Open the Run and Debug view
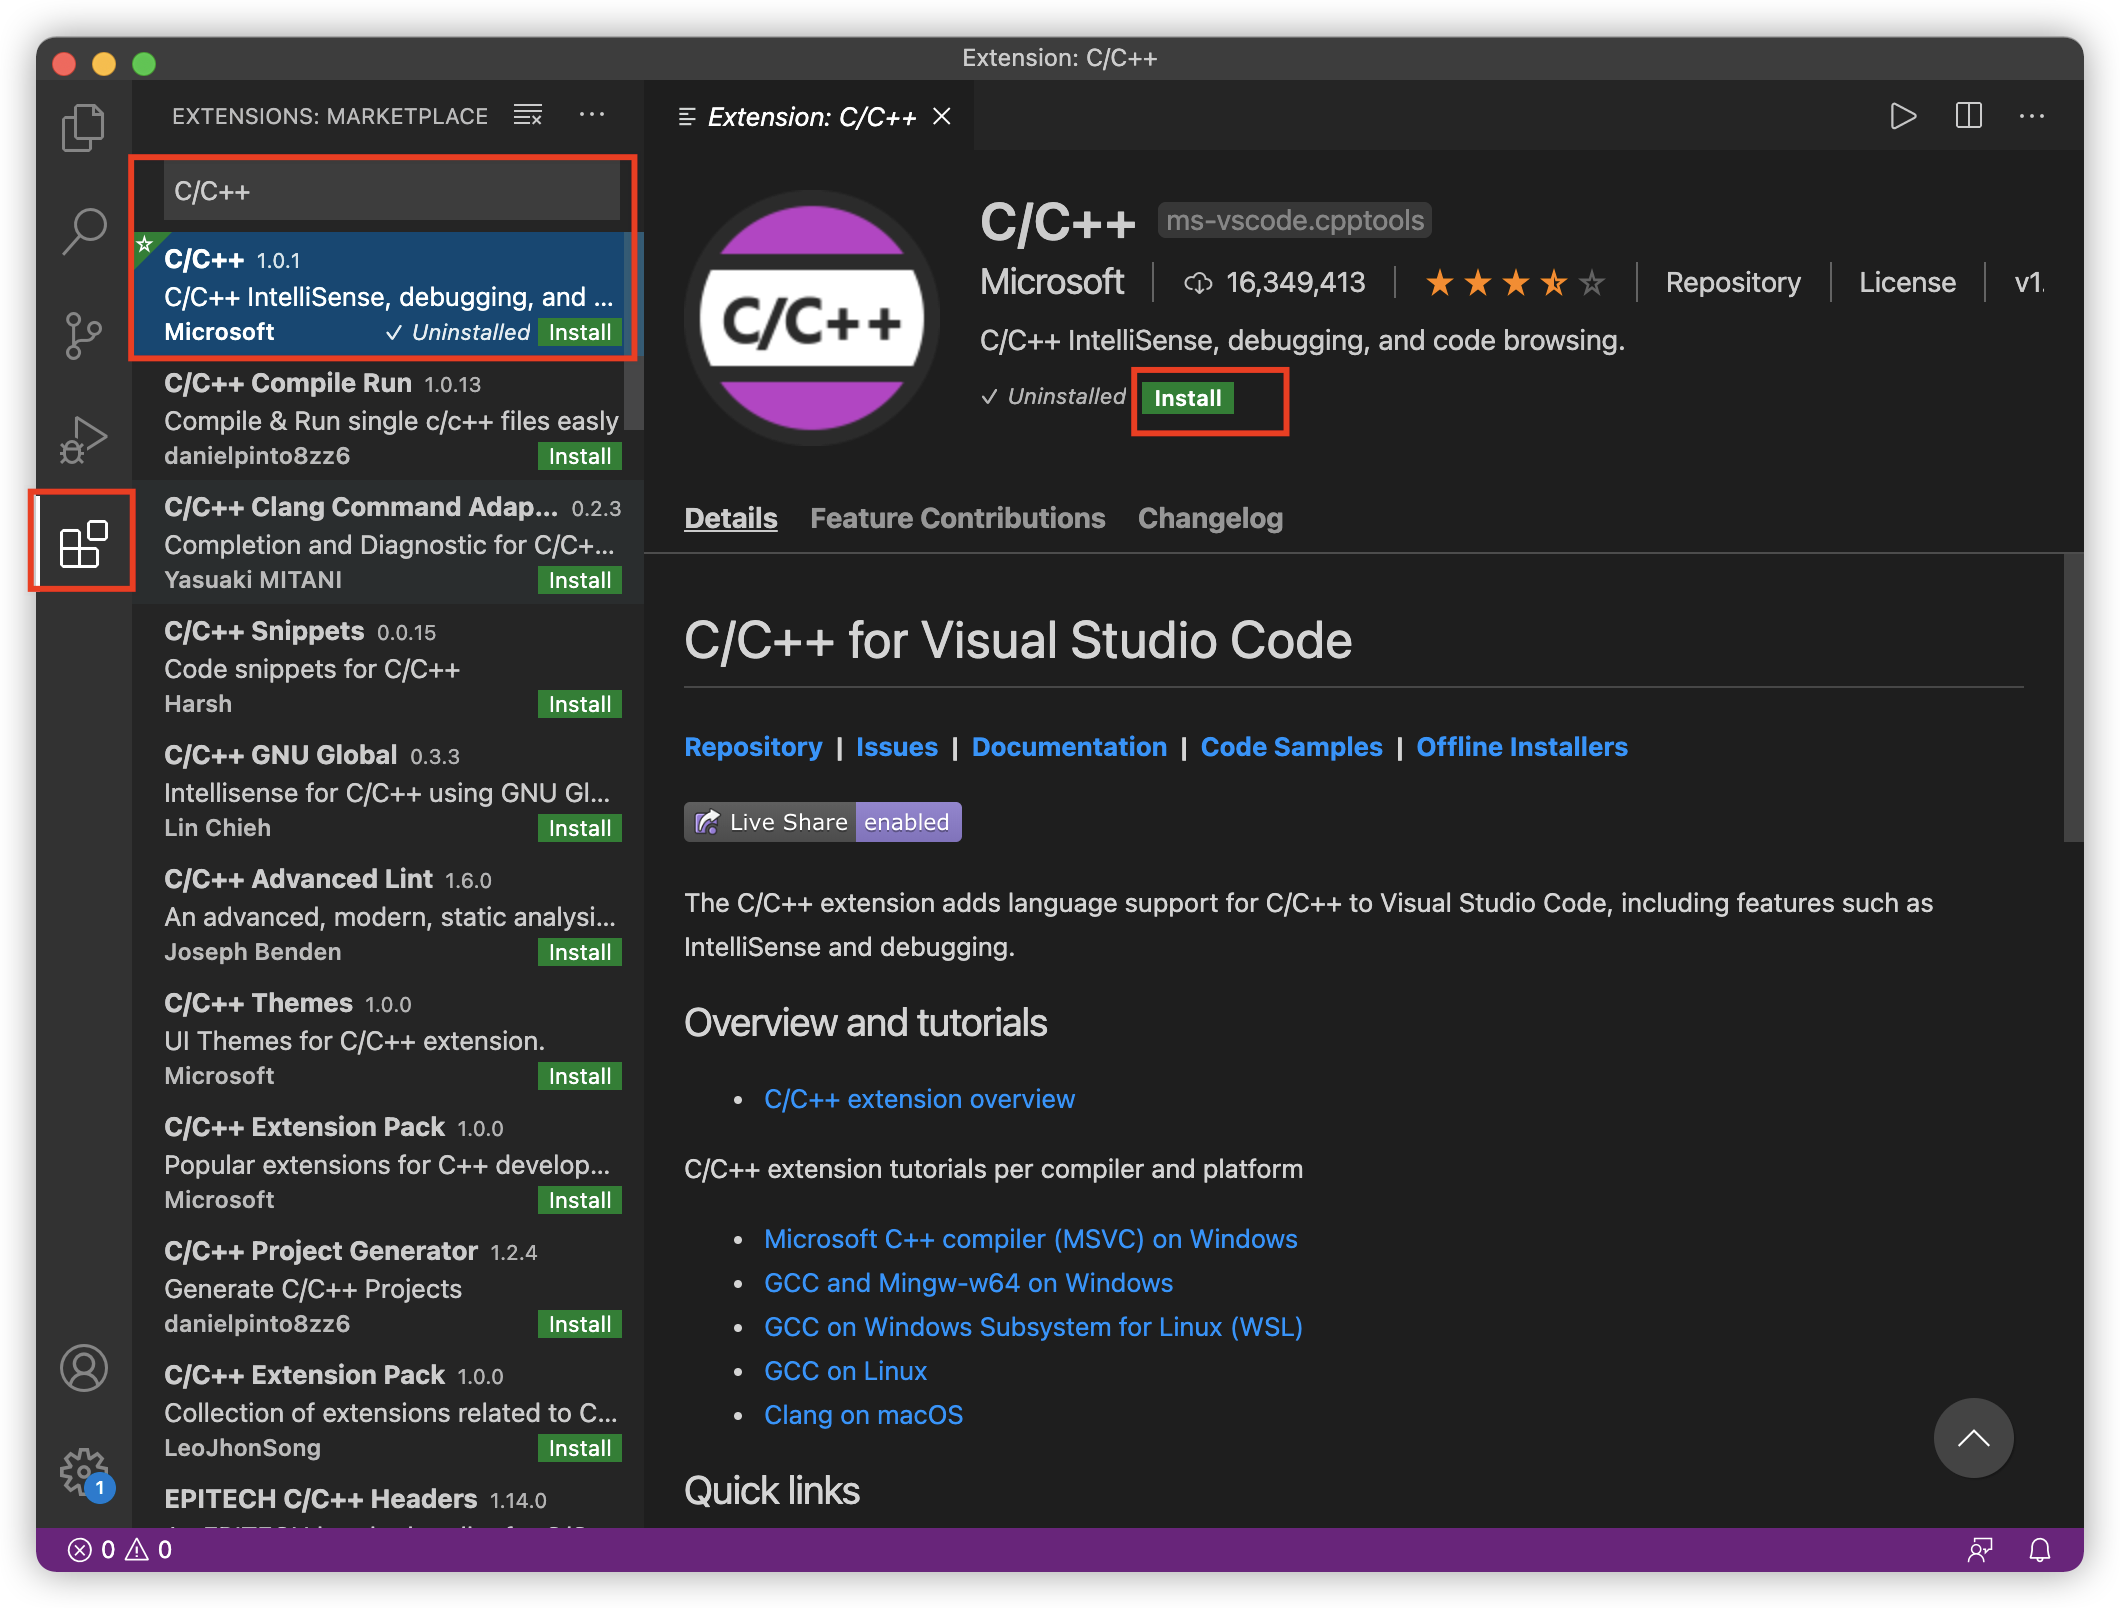This screenshot has height=1608, width=2120. (x=83, y=439)
